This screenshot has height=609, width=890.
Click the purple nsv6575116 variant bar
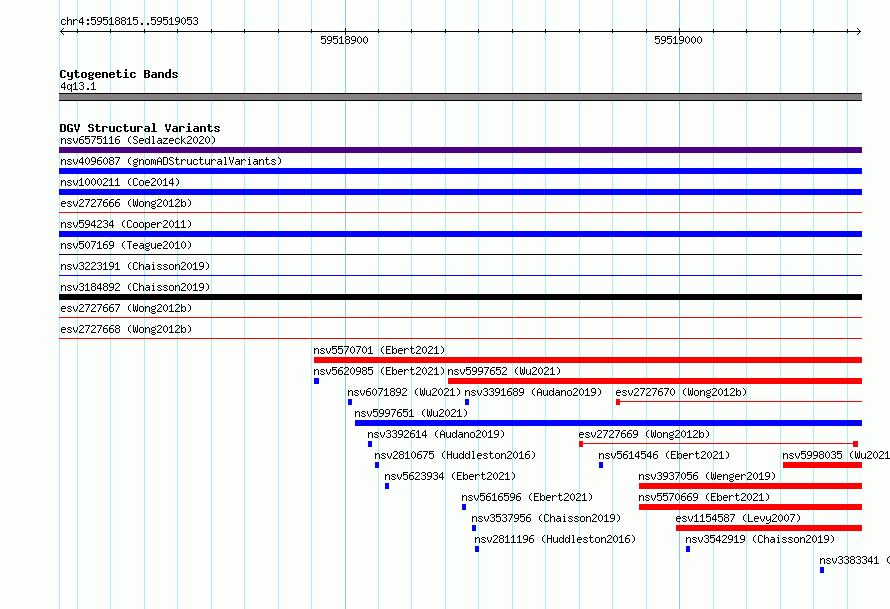460,150
